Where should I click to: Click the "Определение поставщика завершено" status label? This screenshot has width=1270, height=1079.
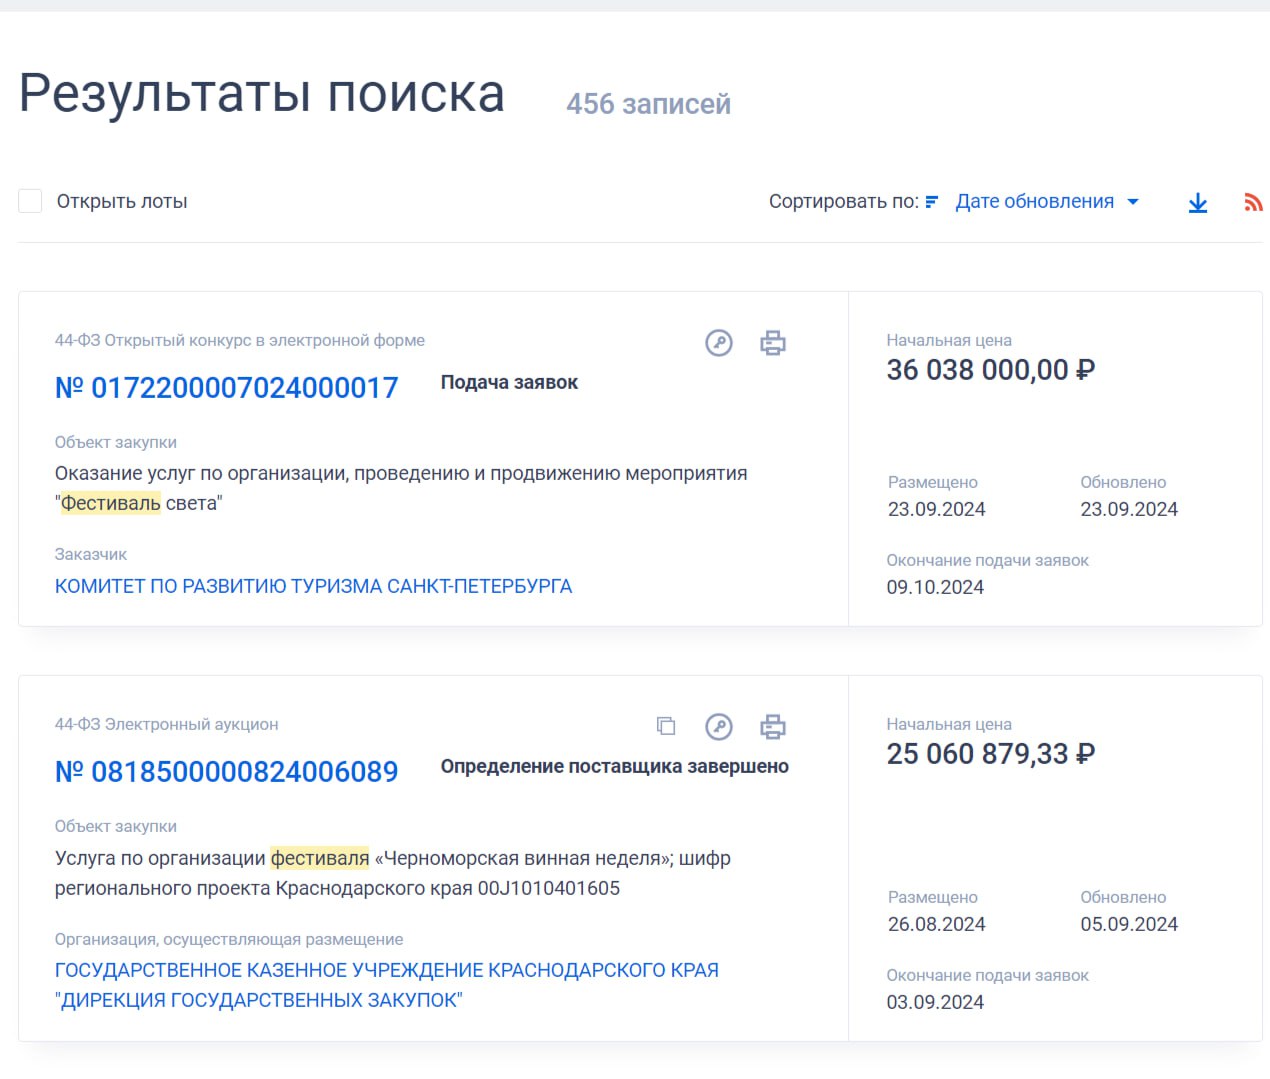[x=614, y=767]
